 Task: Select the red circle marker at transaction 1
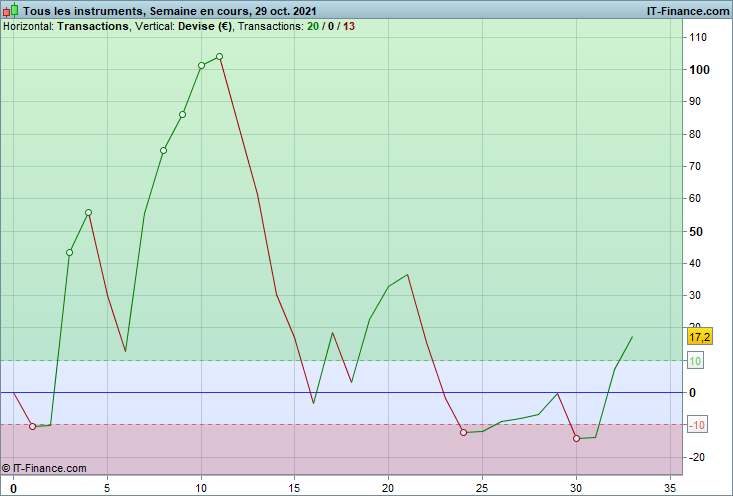(32, 426)
